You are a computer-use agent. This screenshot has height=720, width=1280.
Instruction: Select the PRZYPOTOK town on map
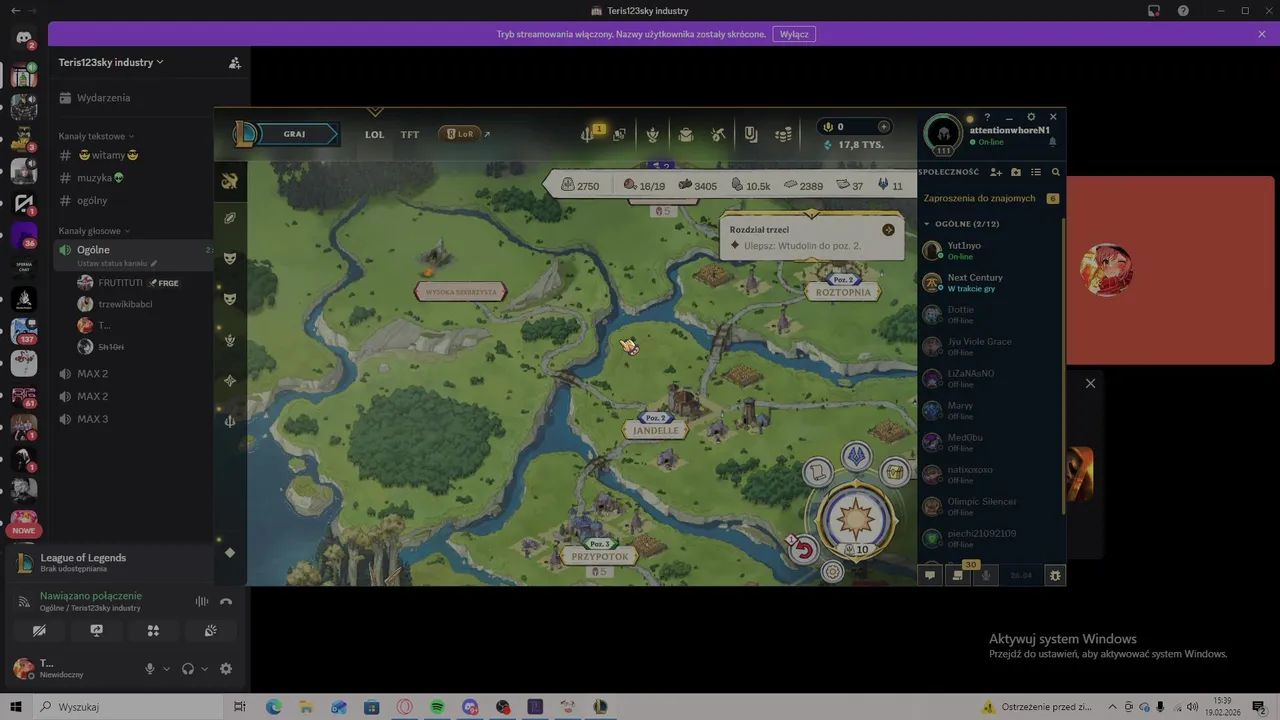click(599, 556)
